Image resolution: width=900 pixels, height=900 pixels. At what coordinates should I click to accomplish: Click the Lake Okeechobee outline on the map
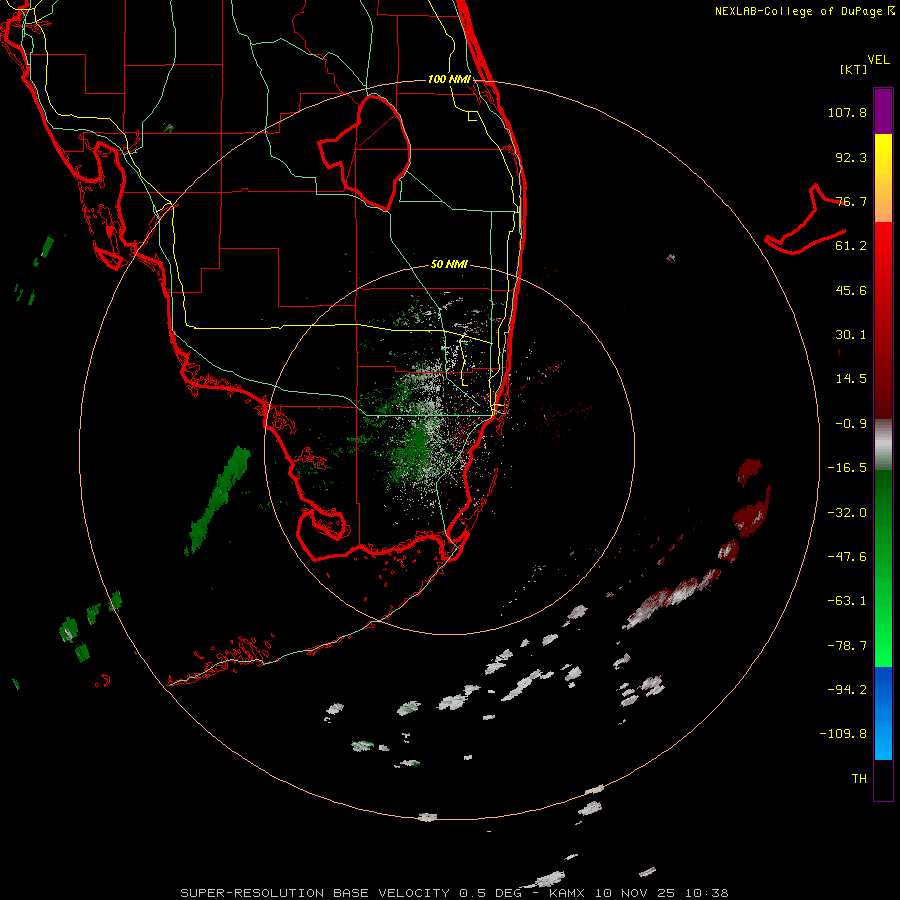tap(364, 152)
